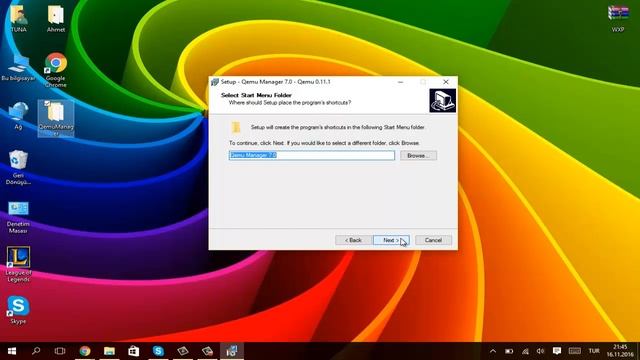The height and width of the screenshot is (360, 640).
Task: Open the touch keyboard tray icon
Action: point(575,351)
